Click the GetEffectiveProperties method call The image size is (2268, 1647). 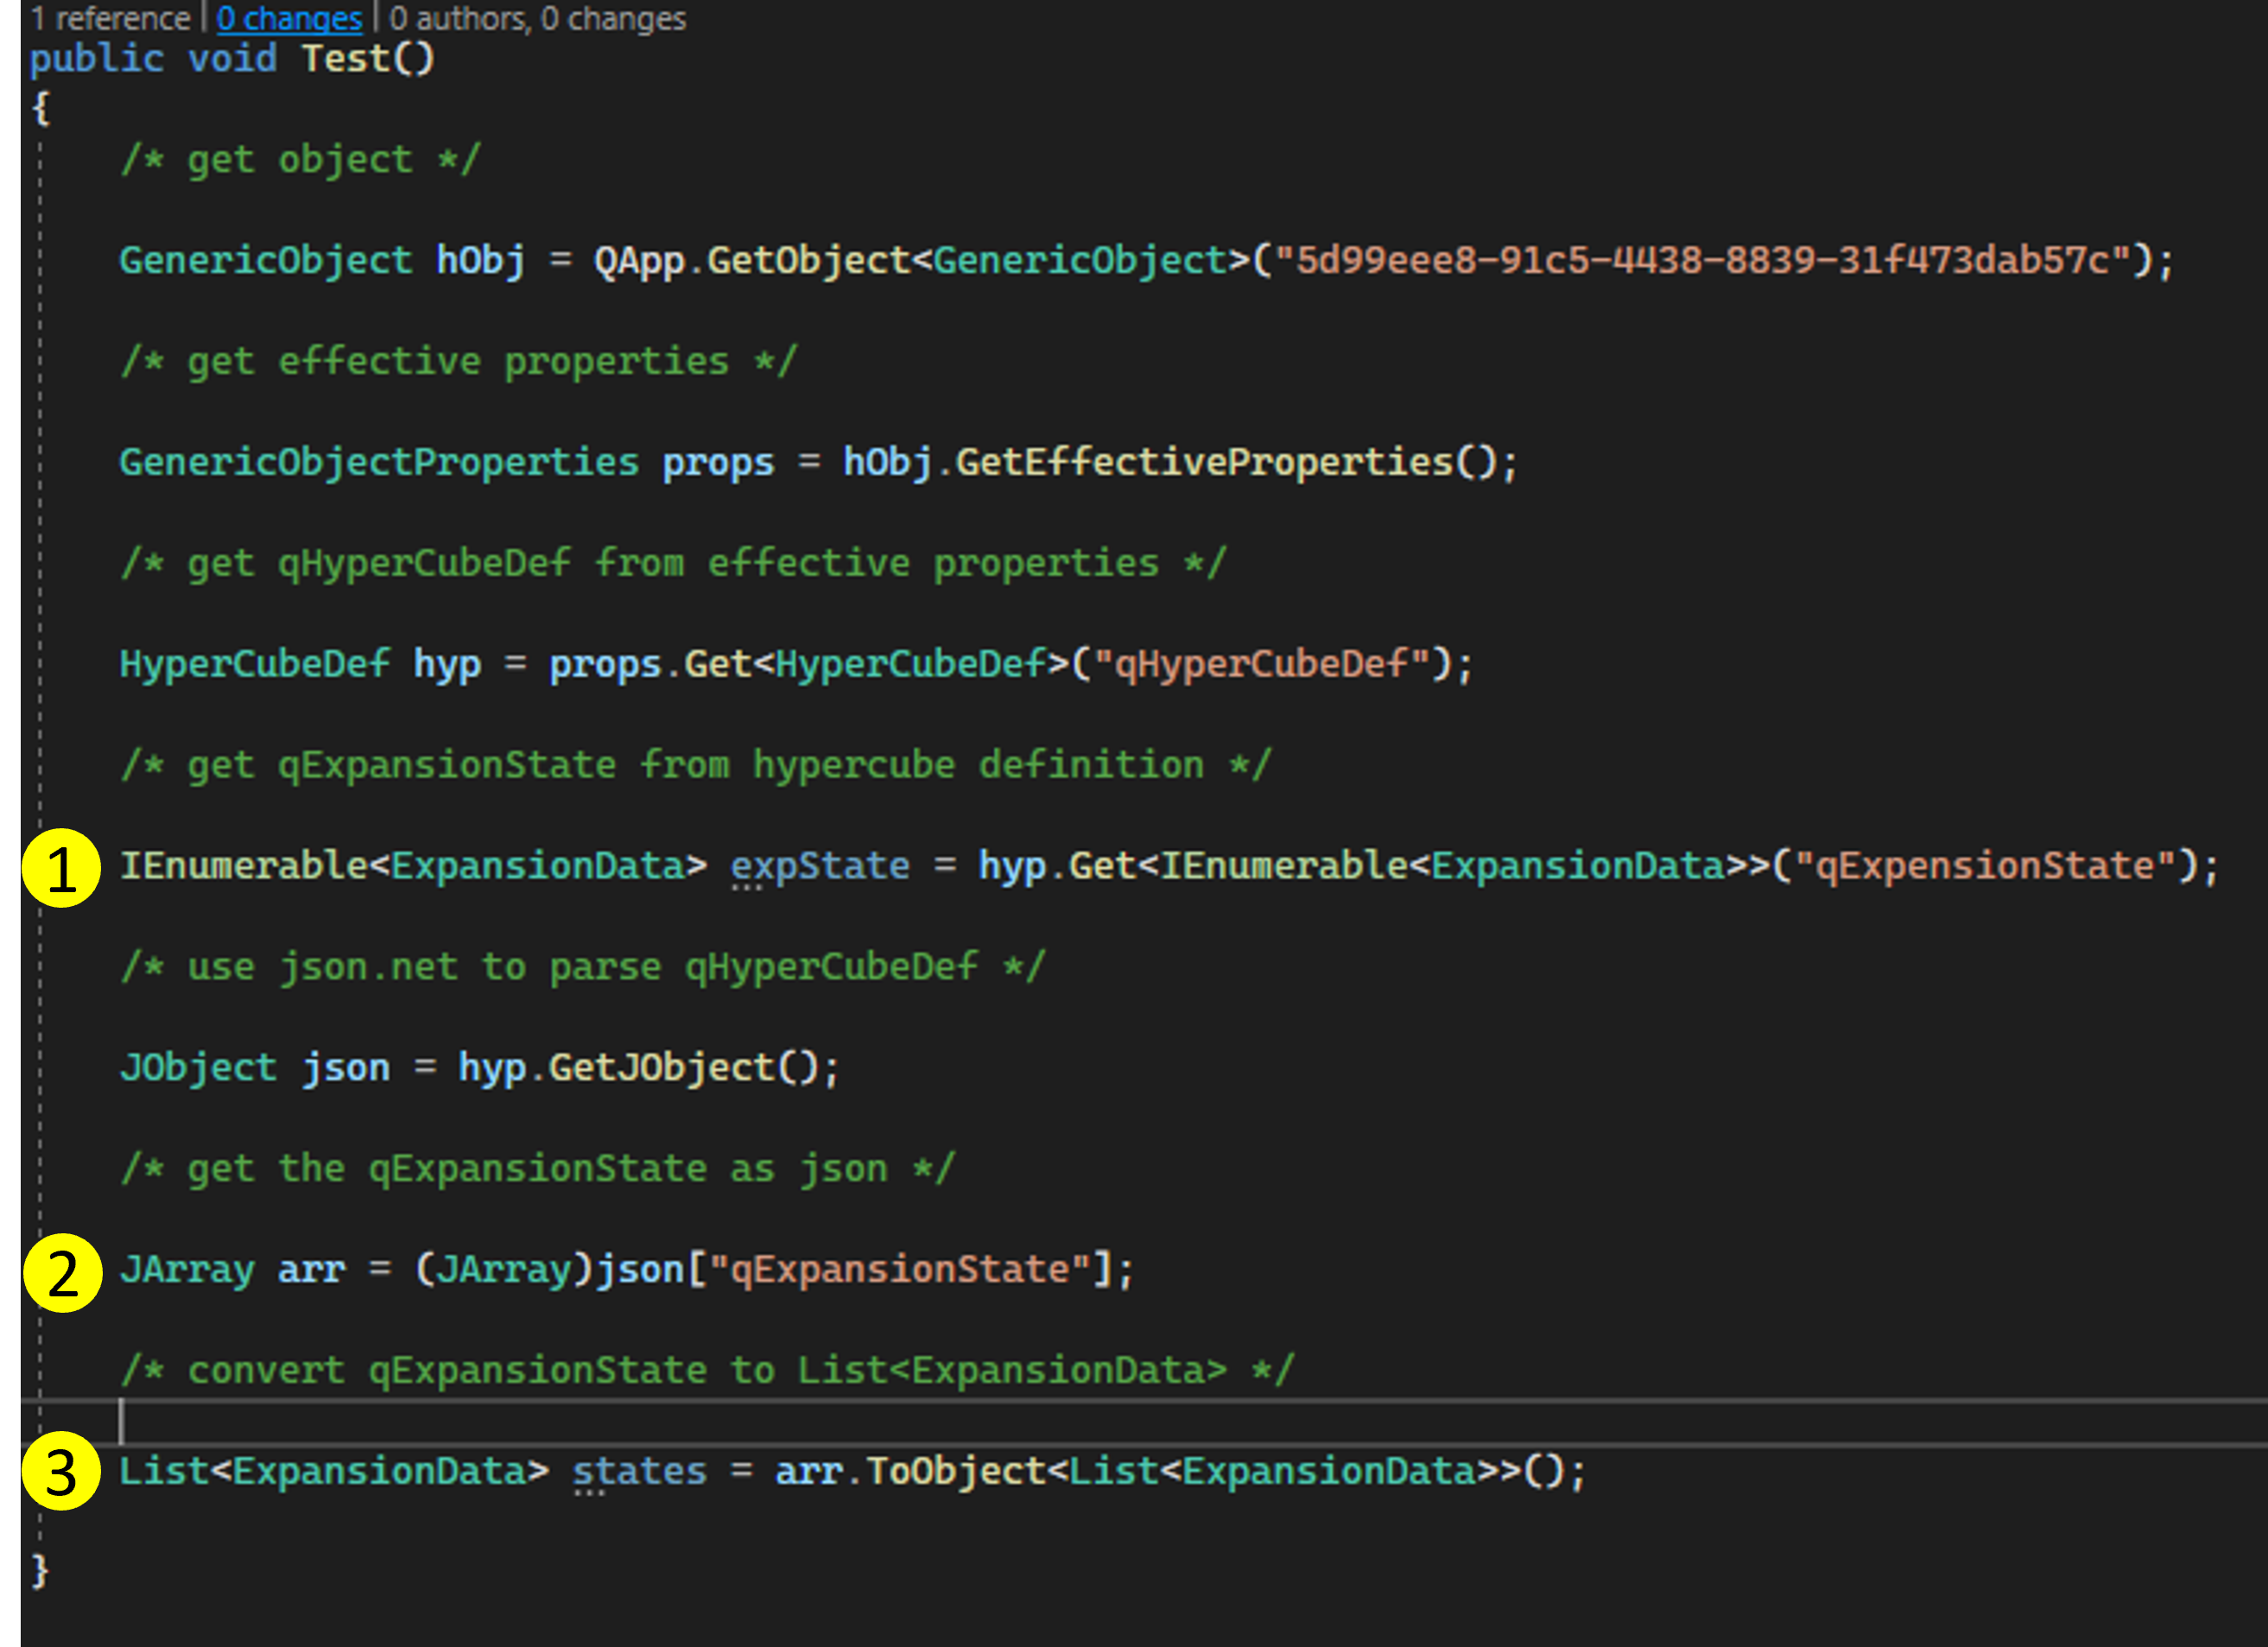pos(1203,462)
